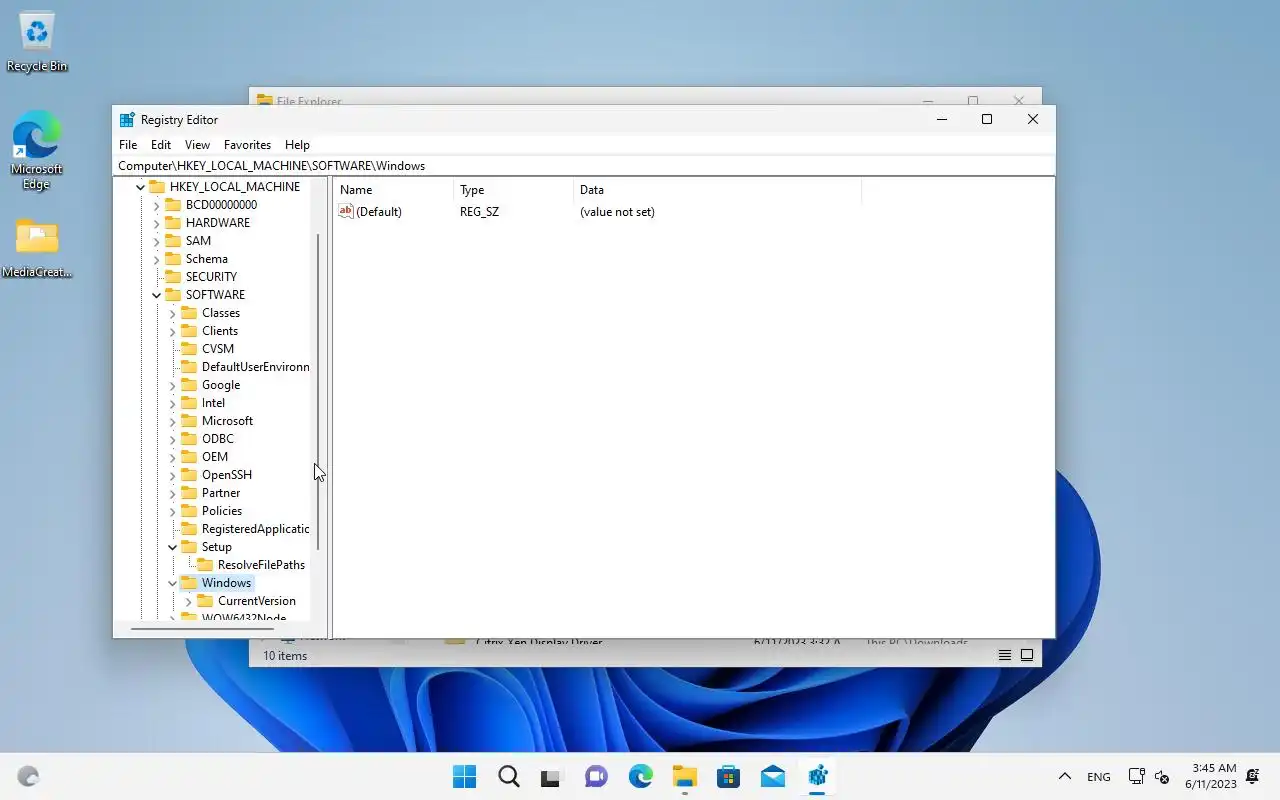
Task: Expand the ODBC key
Action: [x=172, y=439]
